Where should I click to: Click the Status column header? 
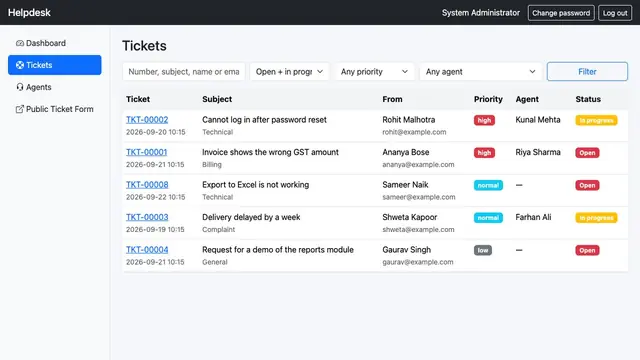coord(588,99)
